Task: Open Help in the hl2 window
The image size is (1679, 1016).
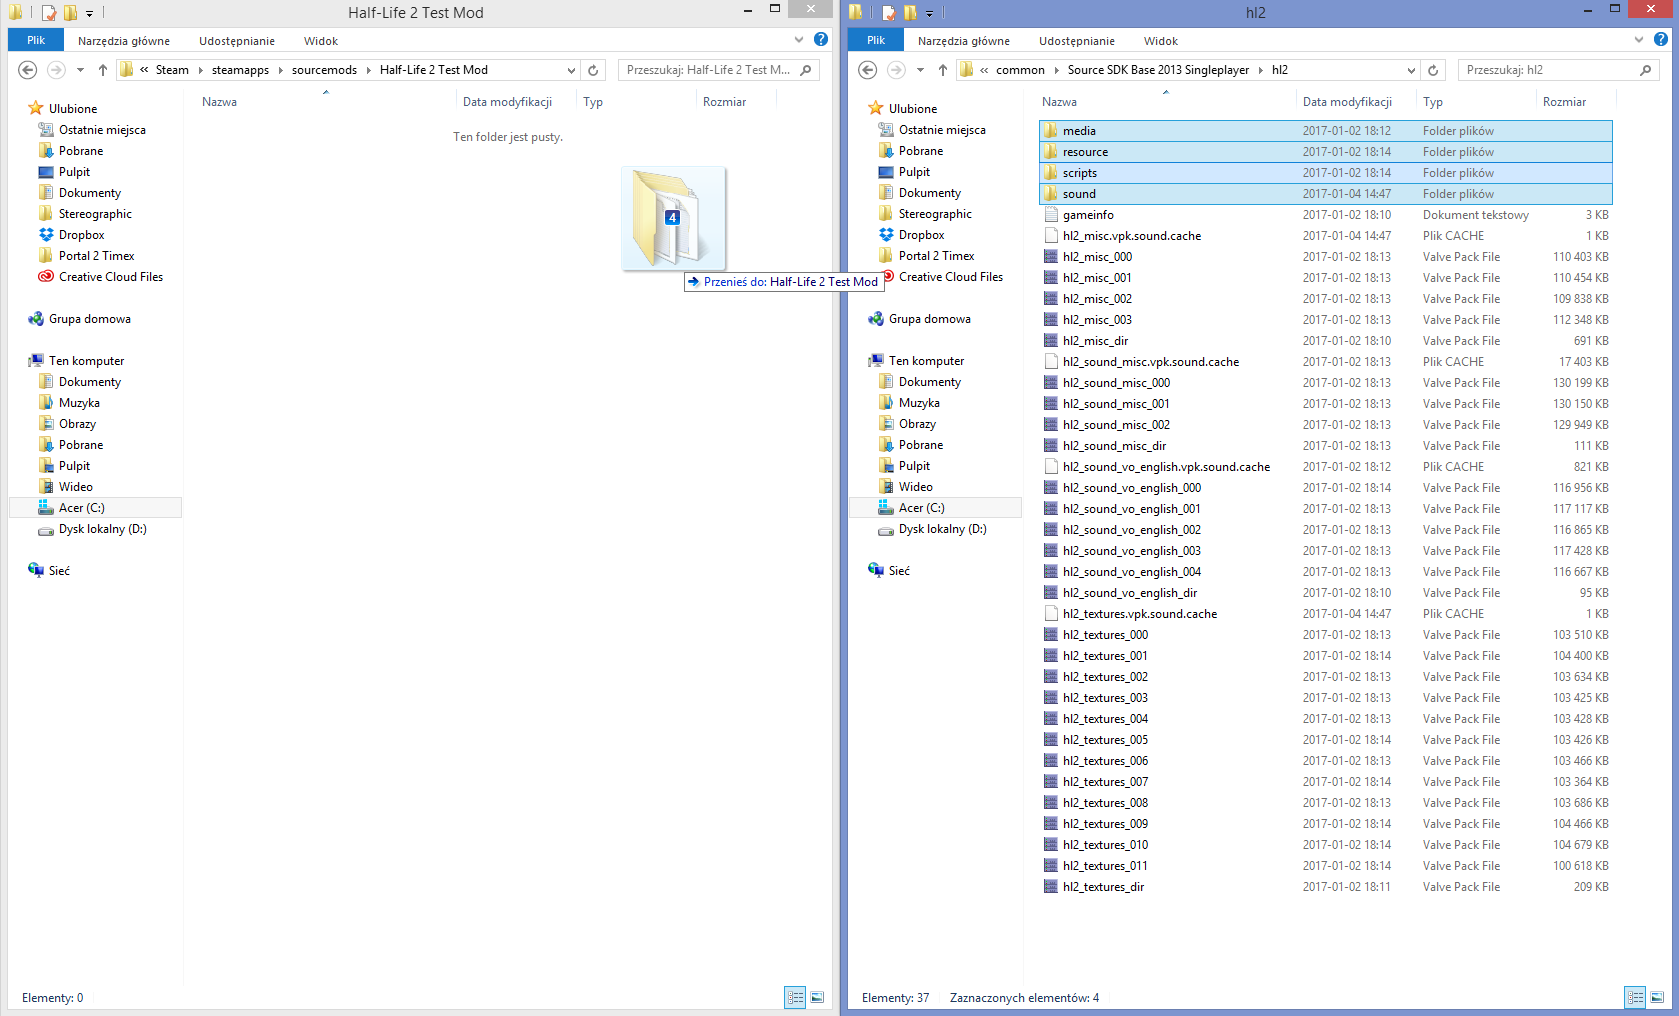Action: point(1661,40)
